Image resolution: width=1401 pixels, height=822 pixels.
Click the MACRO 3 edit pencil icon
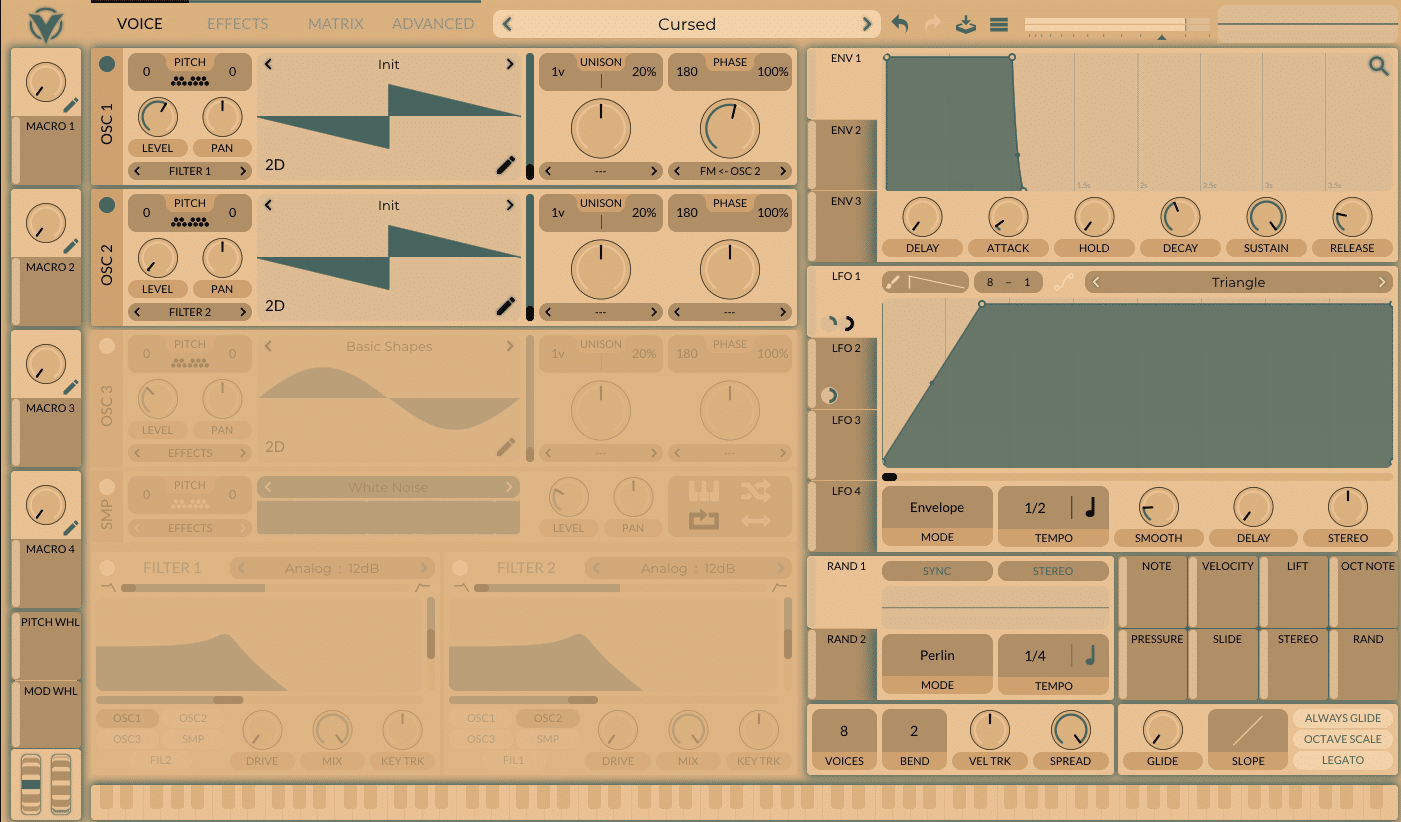[x=71, y=387]
